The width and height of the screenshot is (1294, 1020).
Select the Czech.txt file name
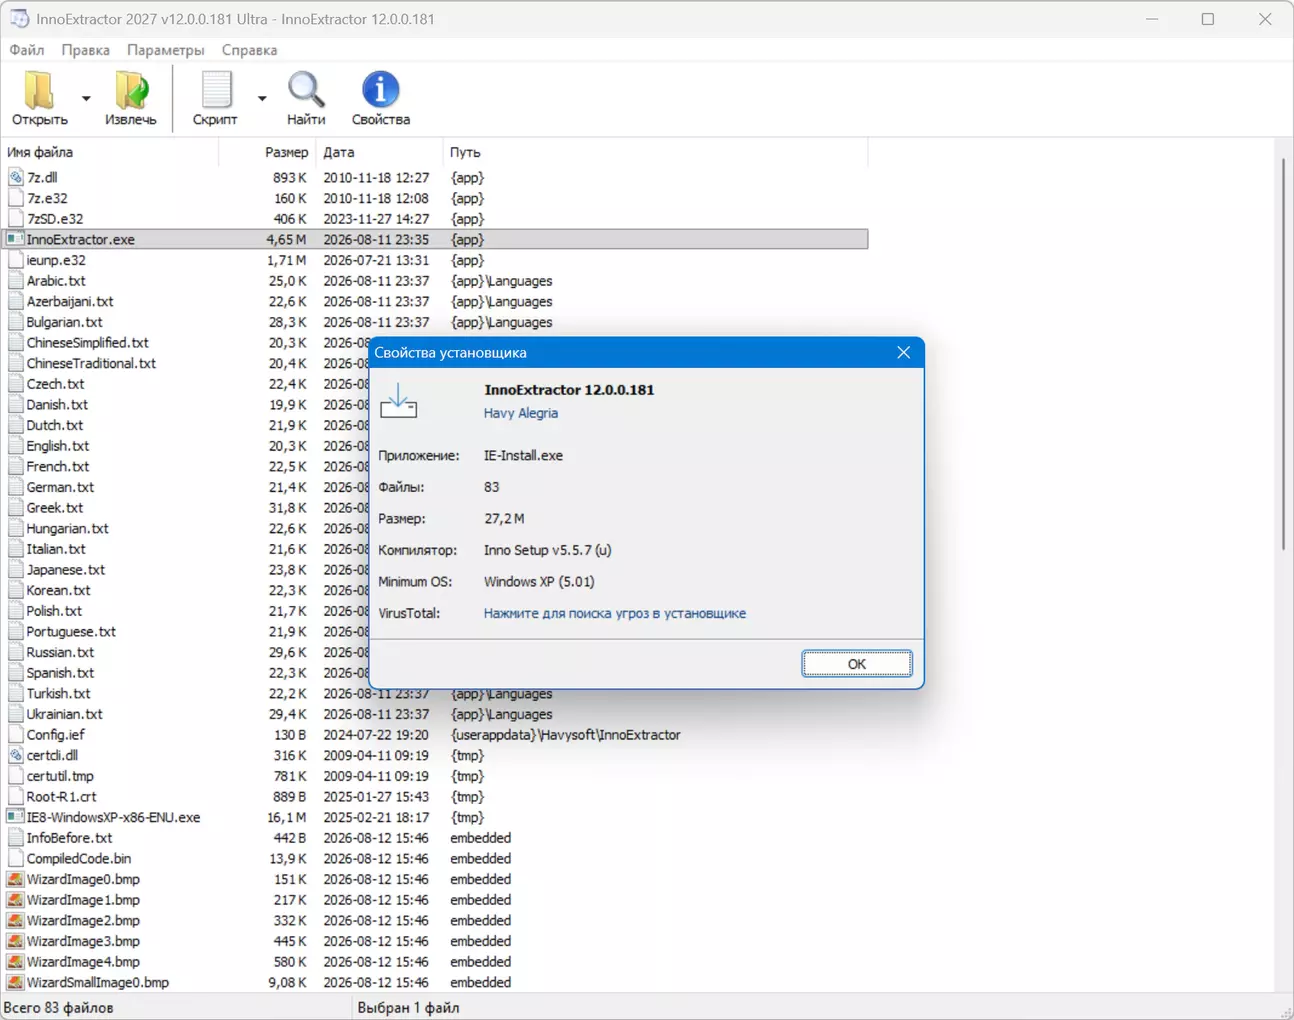pyautogui.click(x=56, y=384)
